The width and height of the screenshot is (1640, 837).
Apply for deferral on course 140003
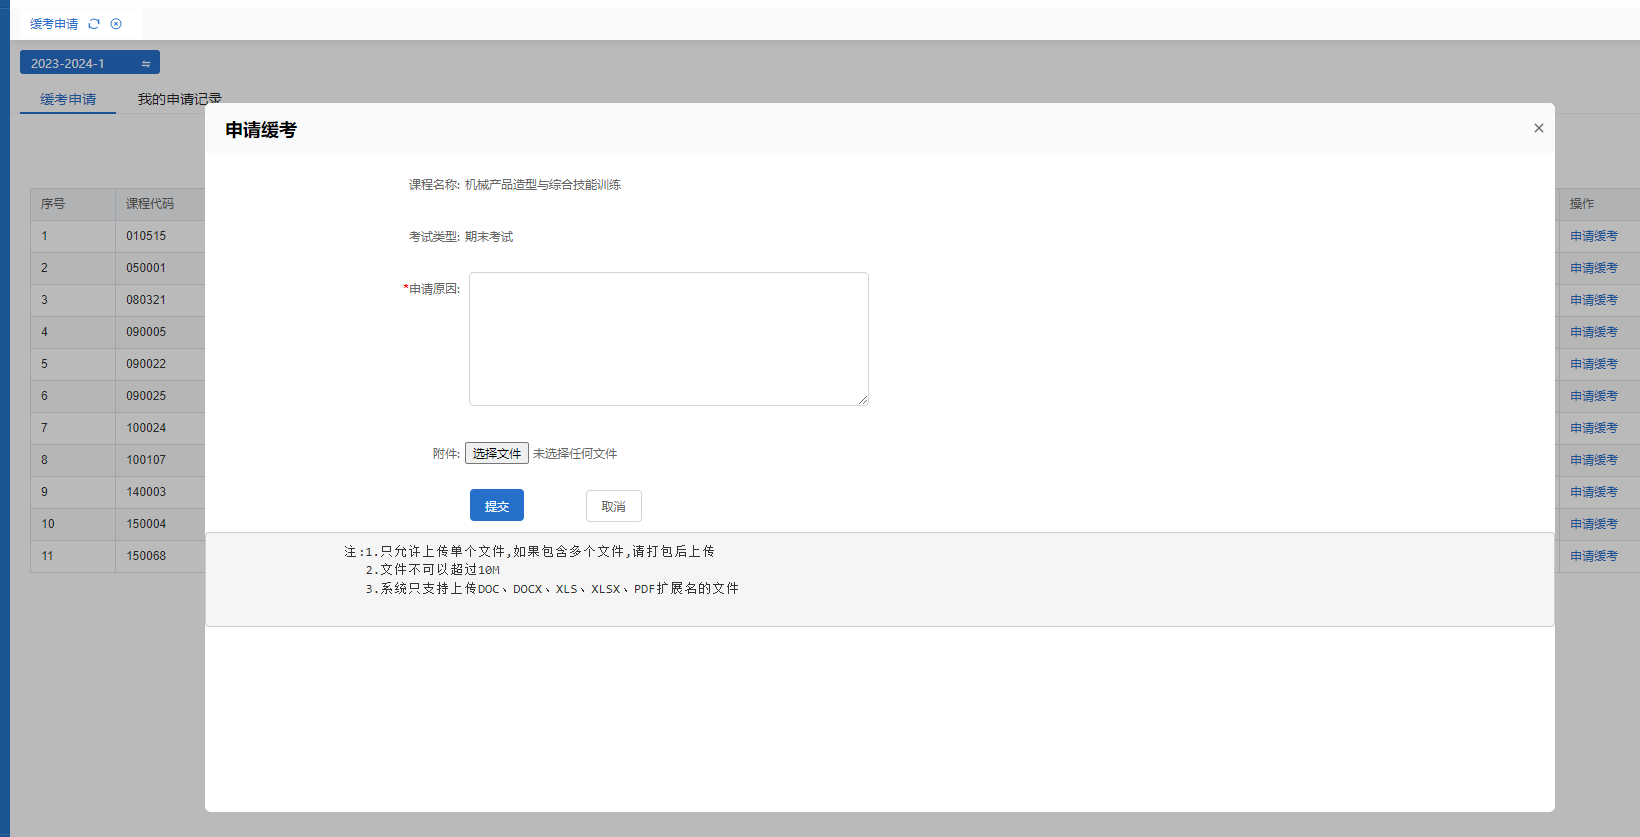(x=1593, y=492)
